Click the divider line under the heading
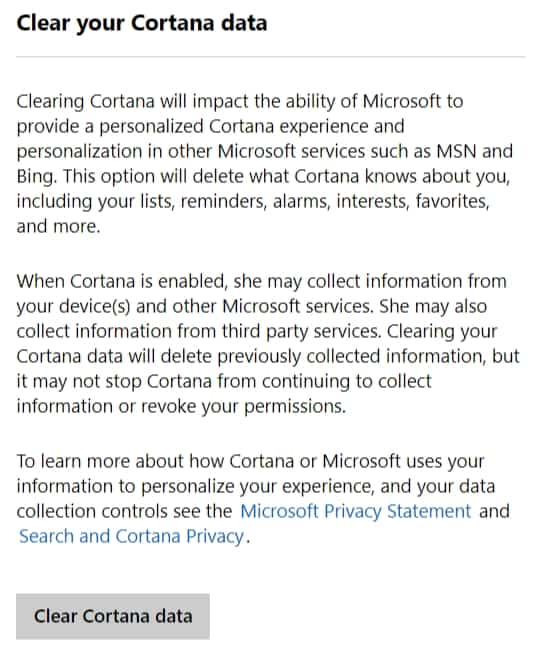The height and width of the screenshot is (655, 542). click(x=271, y=56)
